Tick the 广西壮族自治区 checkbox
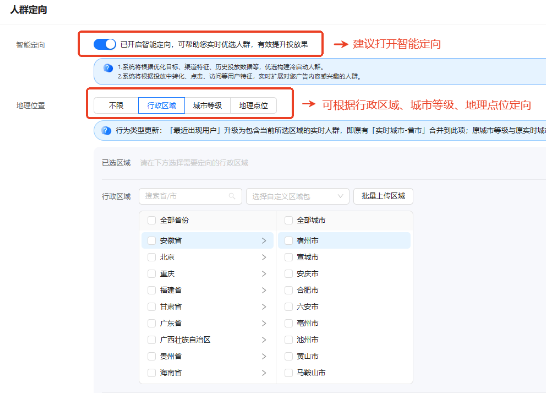 pyautogui.click(x=151, y=340)
